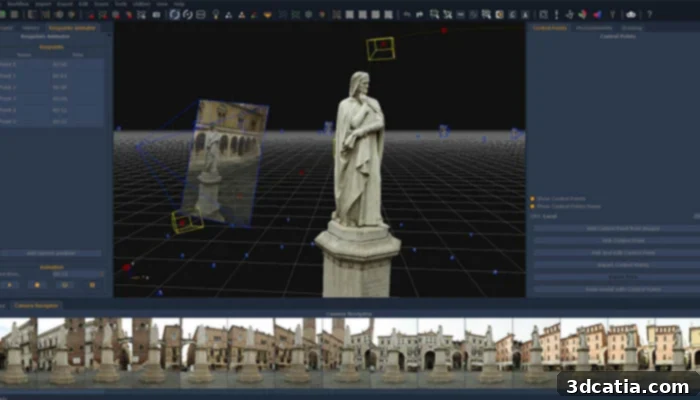Click the orange circle icon among the zoom tools
This screenshot has width=700, height=400.
(x=499, y=15)
